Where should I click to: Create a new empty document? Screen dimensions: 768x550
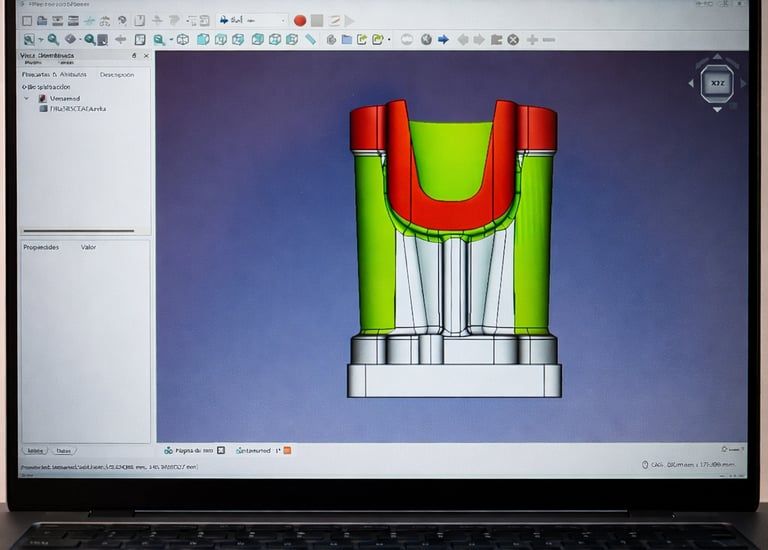tap(27, 21)
